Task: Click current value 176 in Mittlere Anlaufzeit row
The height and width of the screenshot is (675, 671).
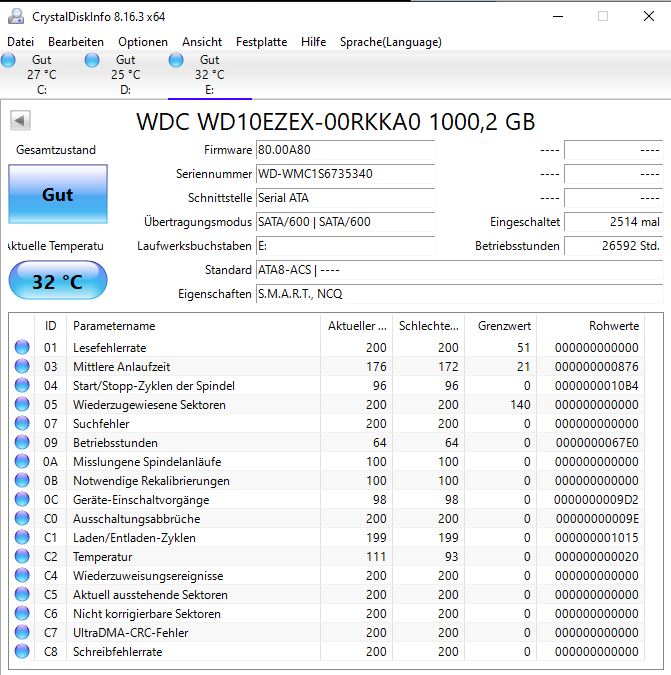Action: (376, 367)
